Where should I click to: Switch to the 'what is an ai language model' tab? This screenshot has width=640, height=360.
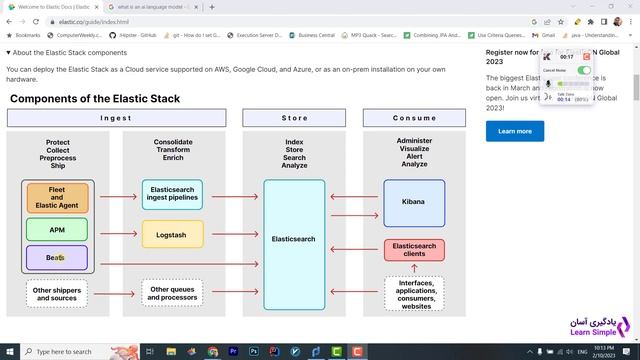tap(153, 7)
